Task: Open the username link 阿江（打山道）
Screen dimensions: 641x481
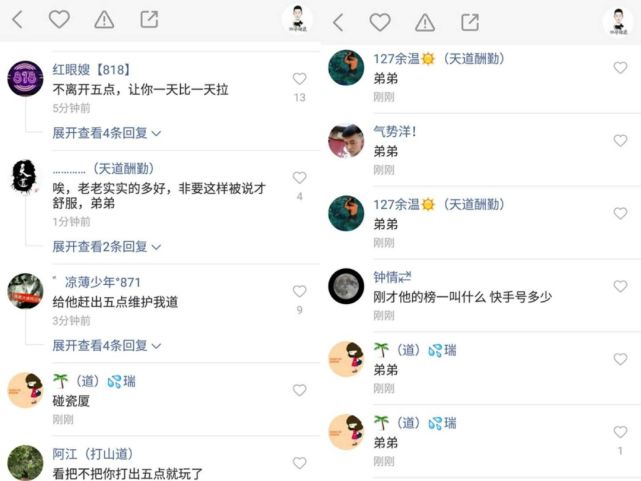Action: [93, 454]
